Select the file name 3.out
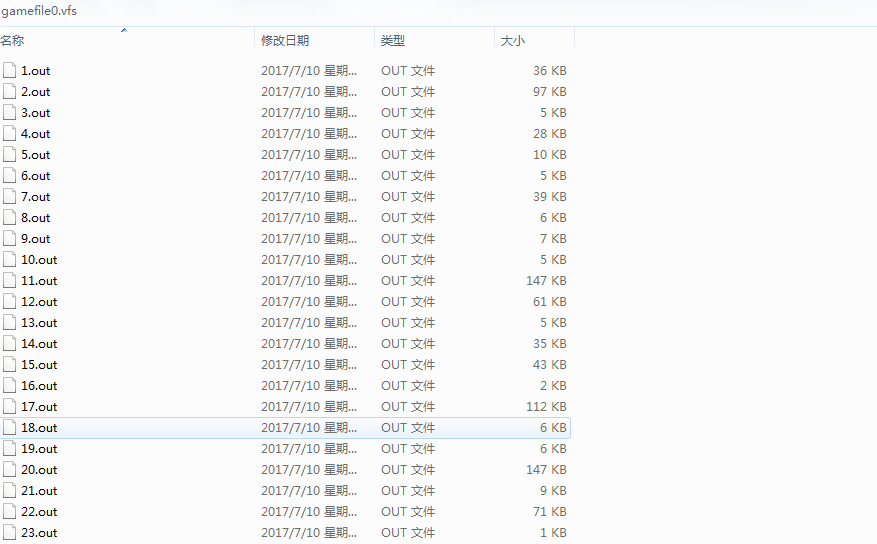Screen dimensions: 877x544 [36, 113]
